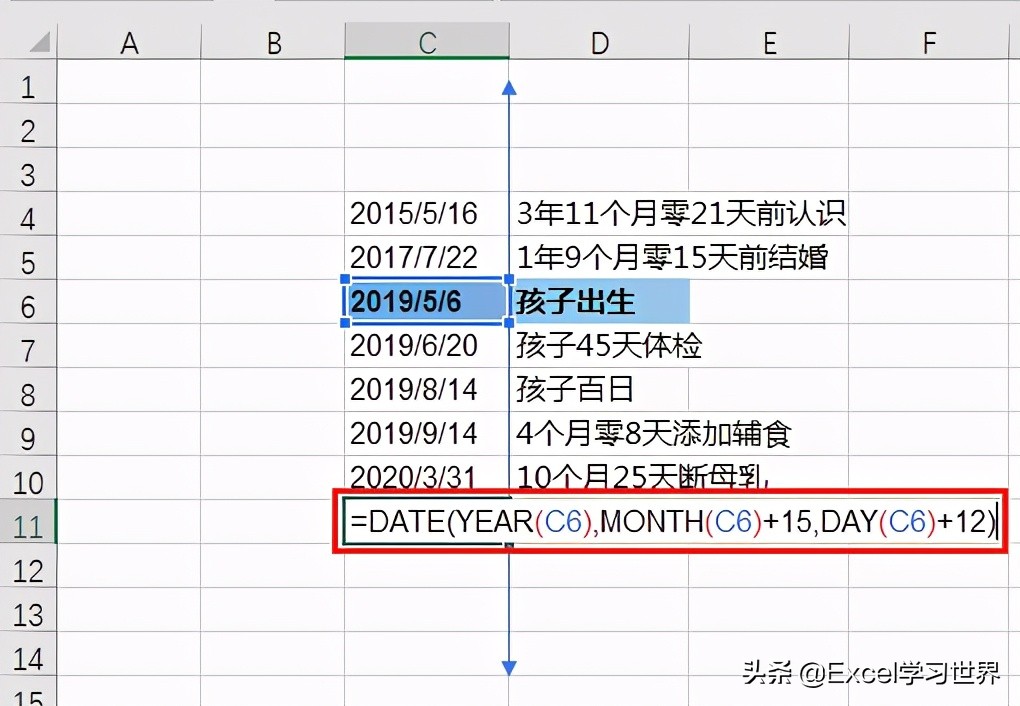Select row 7 header
The height and width of the screenshot is (706, 1020).
[28, 346]
